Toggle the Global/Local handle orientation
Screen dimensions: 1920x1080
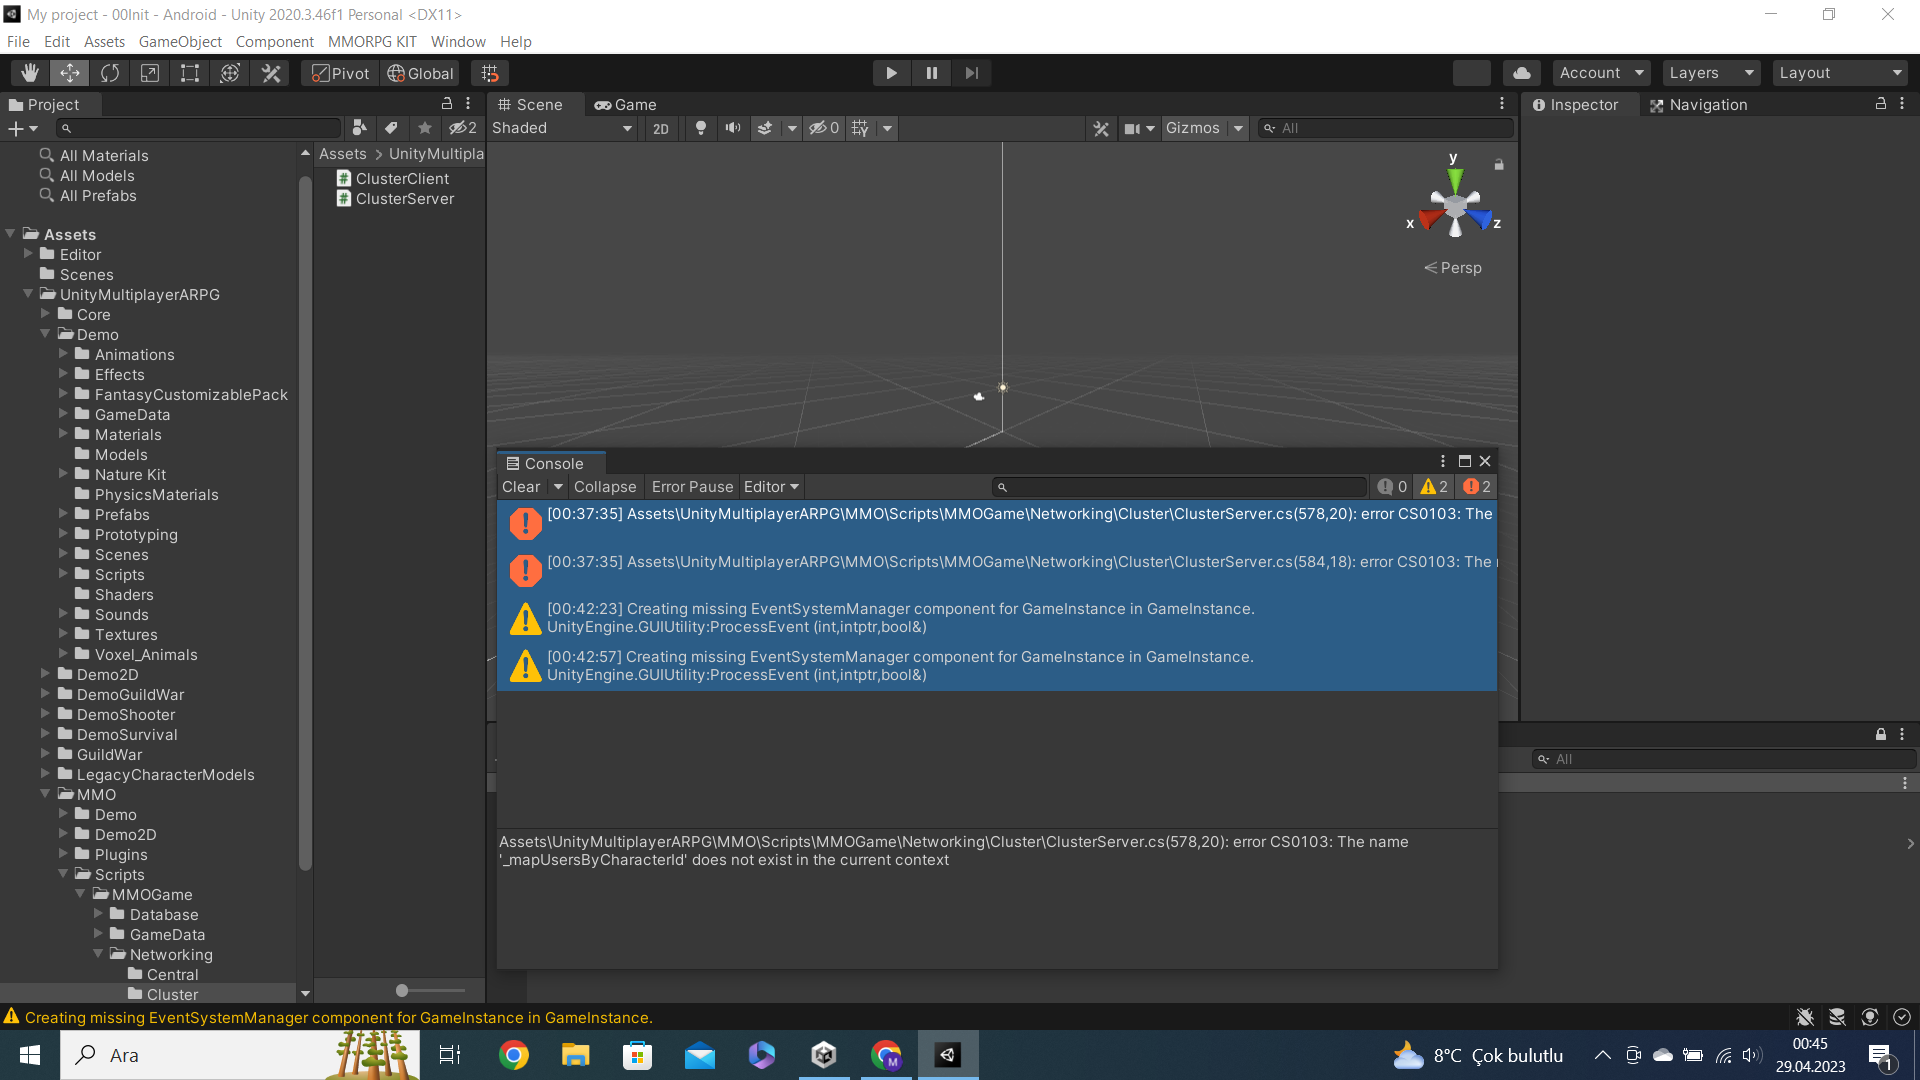click(x=419, y=72)
